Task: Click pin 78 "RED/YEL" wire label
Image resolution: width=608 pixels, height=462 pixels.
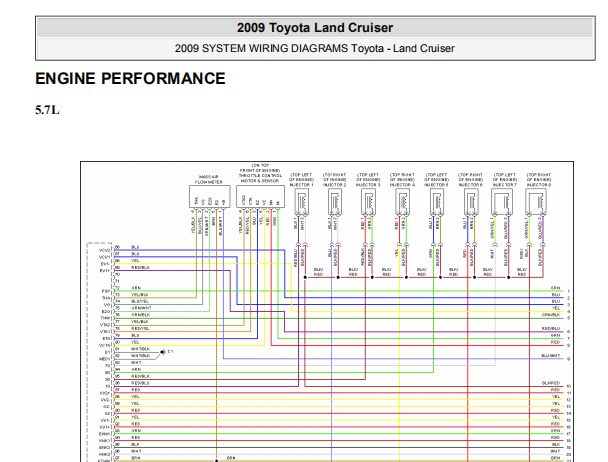Action: [x=140, y=328]
